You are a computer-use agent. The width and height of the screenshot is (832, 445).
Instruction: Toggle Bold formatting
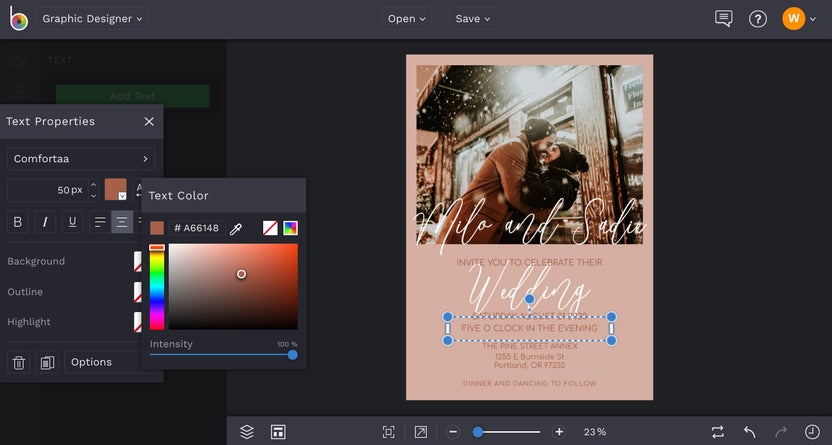[18, 222]
